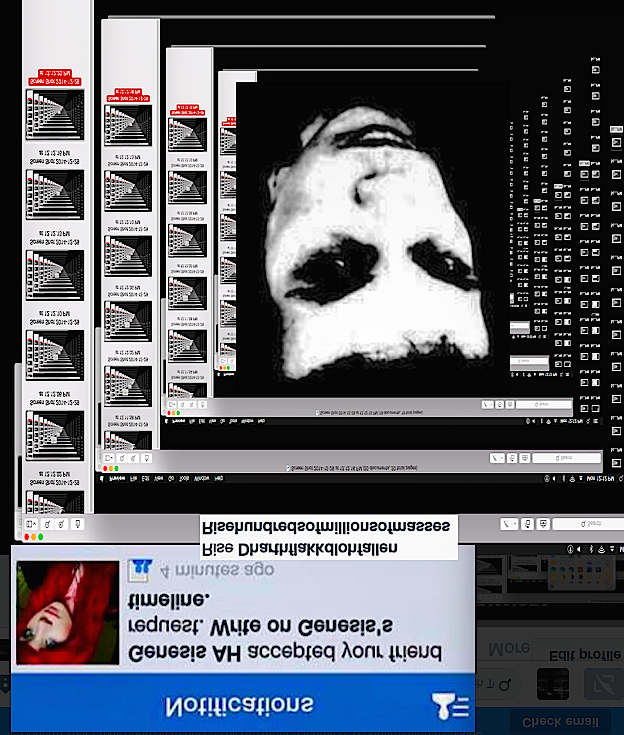
Task: Open markup pen dropdown in outermost Preview window
Action: 509,524
